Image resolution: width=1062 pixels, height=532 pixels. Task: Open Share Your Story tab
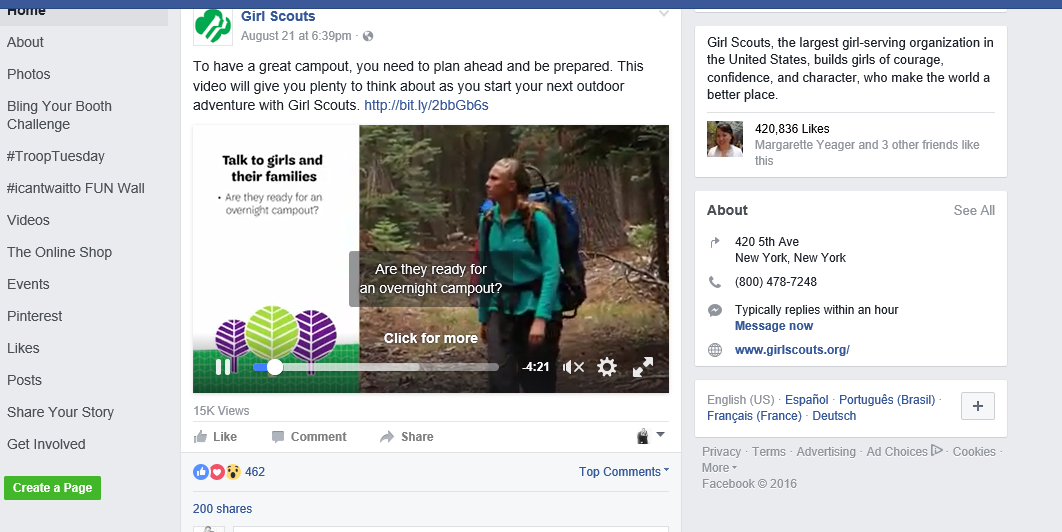[60, 412]
